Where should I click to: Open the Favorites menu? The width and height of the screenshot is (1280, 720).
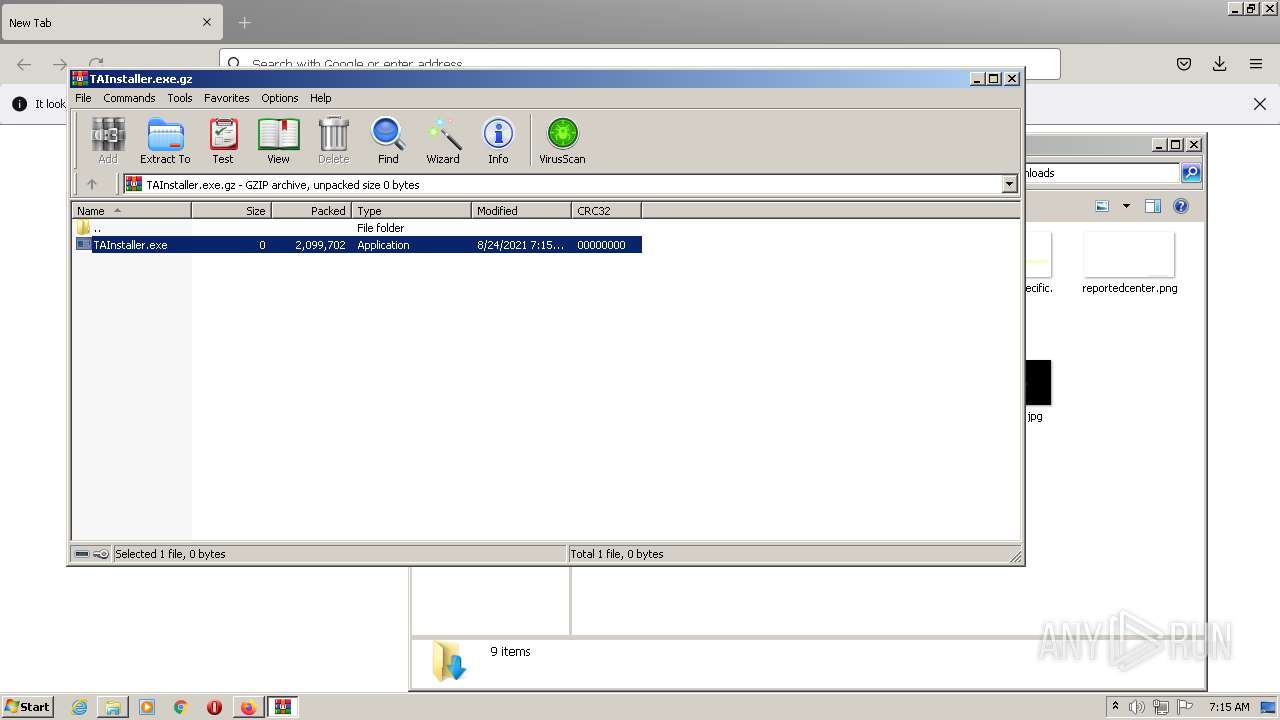click(x=227, y=98)
